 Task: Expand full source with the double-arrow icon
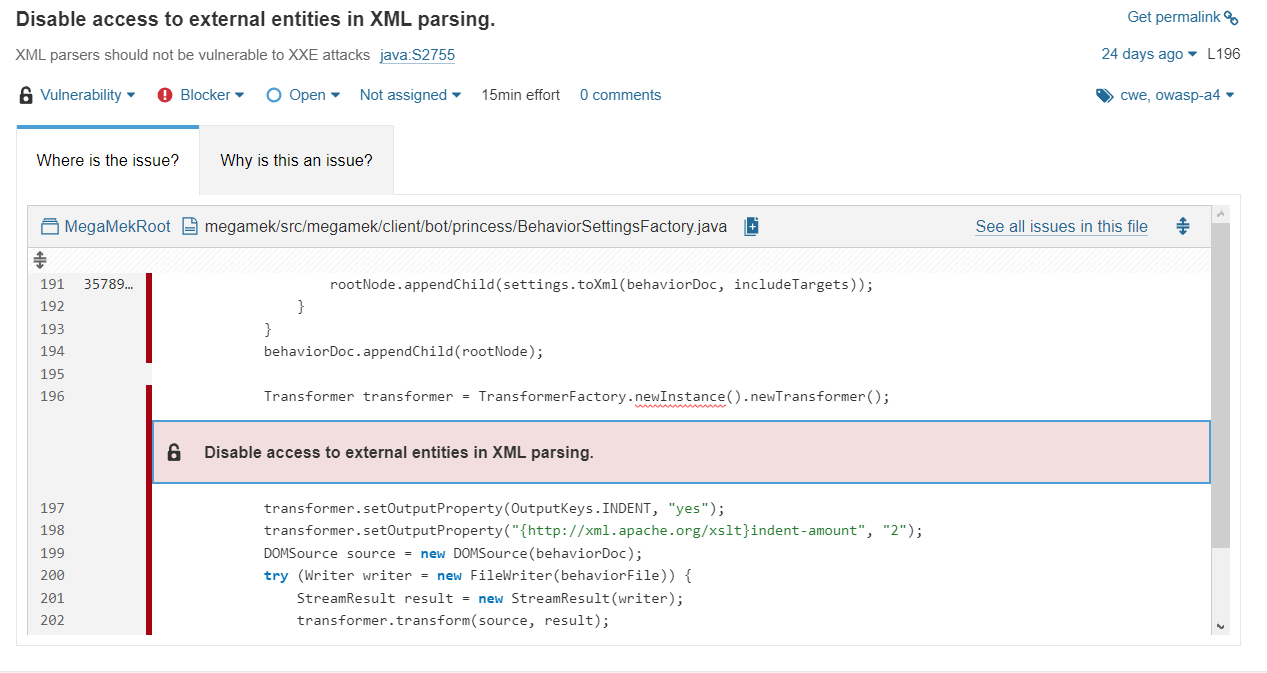1183,226
